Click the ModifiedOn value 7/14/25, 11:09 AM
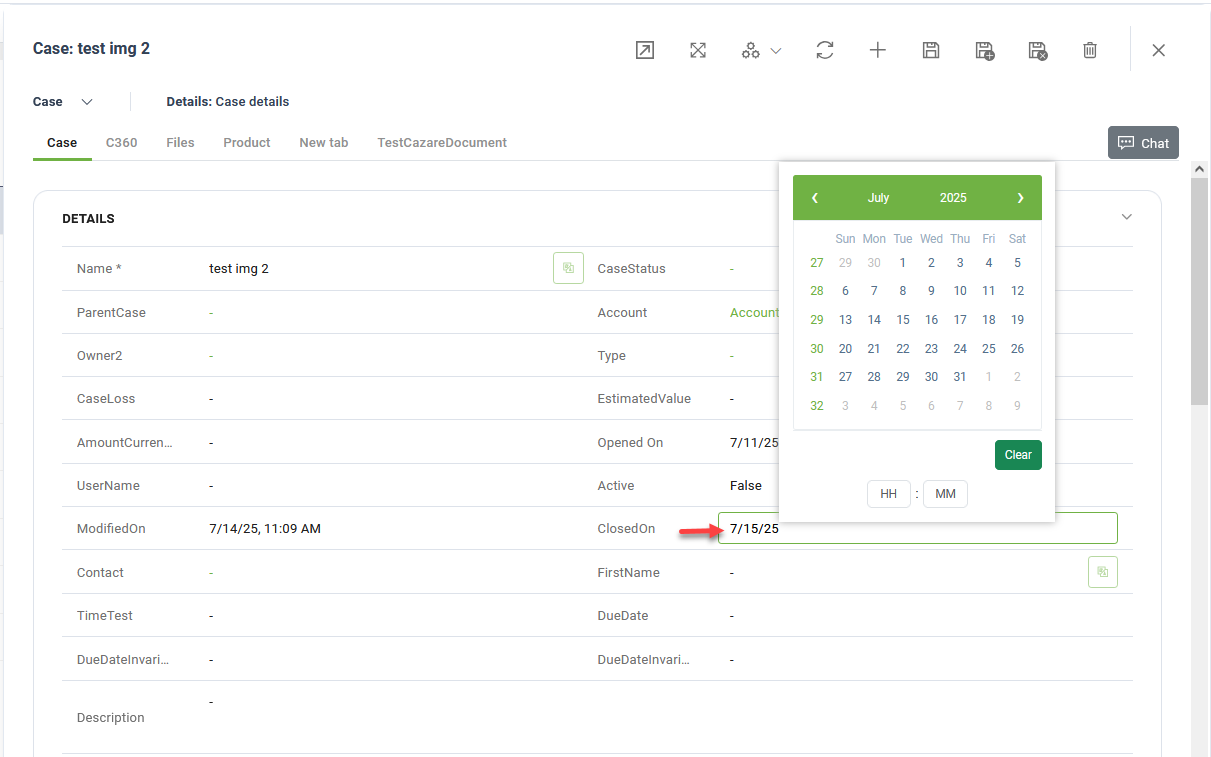Image resolution: width=1211 pixels, height=757 pixels. [x=265, y=529]
